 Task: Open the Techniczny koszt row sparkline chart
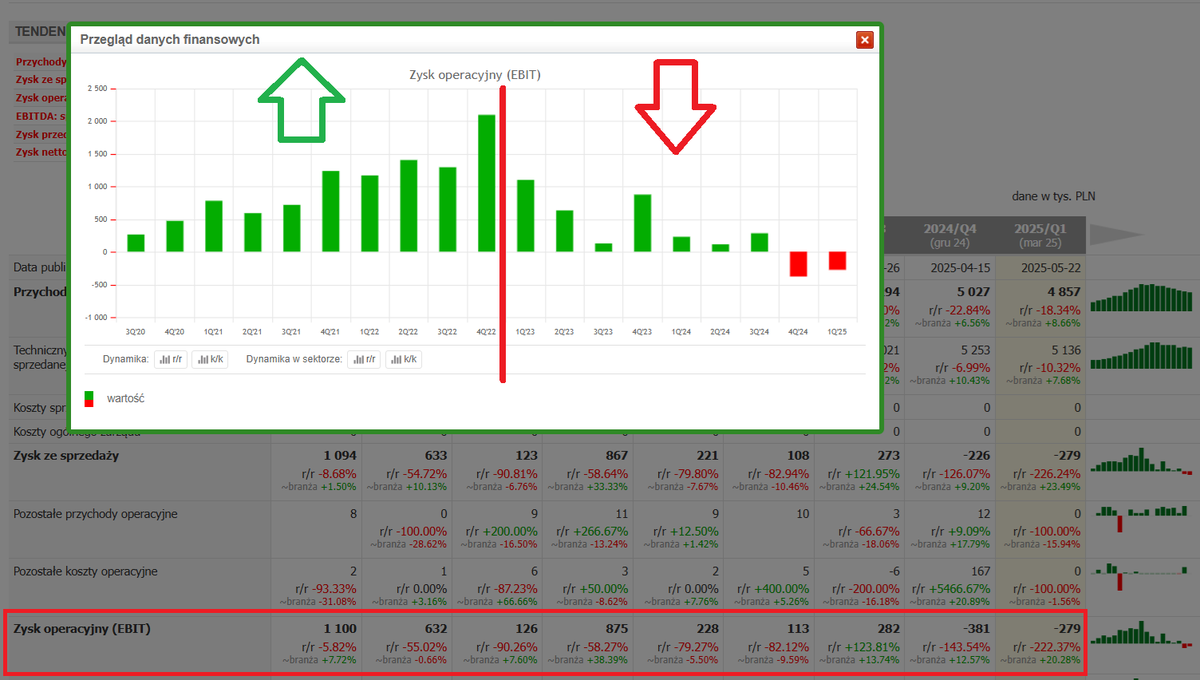point(1141,356)
